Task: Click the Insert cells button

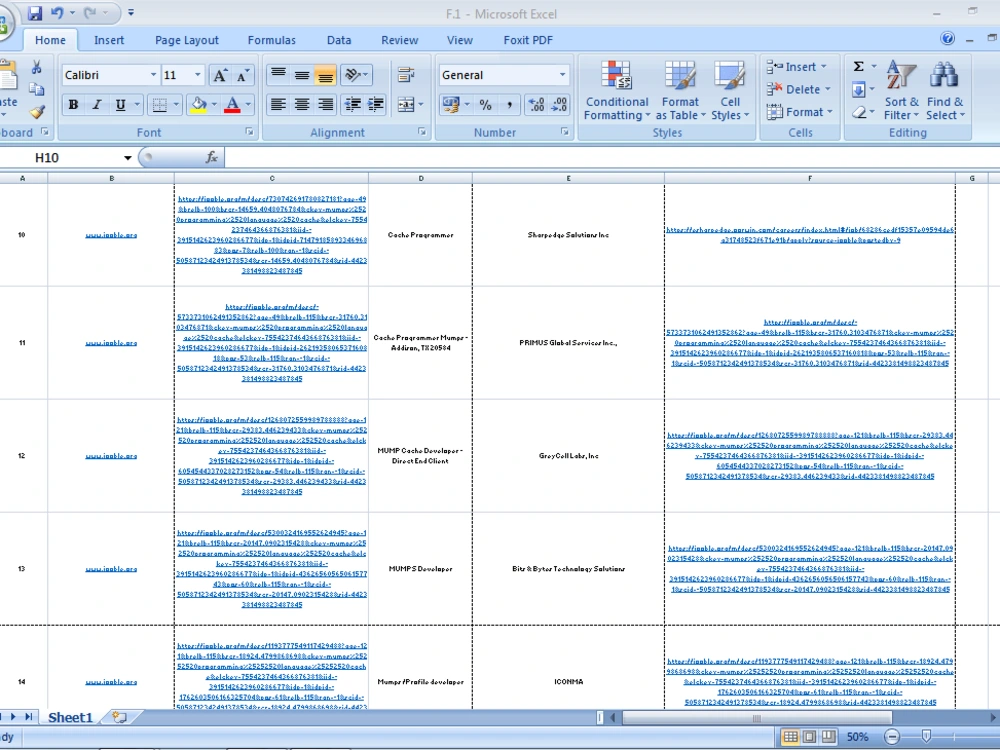Action: pyautogui.click(x=797, y=67)
